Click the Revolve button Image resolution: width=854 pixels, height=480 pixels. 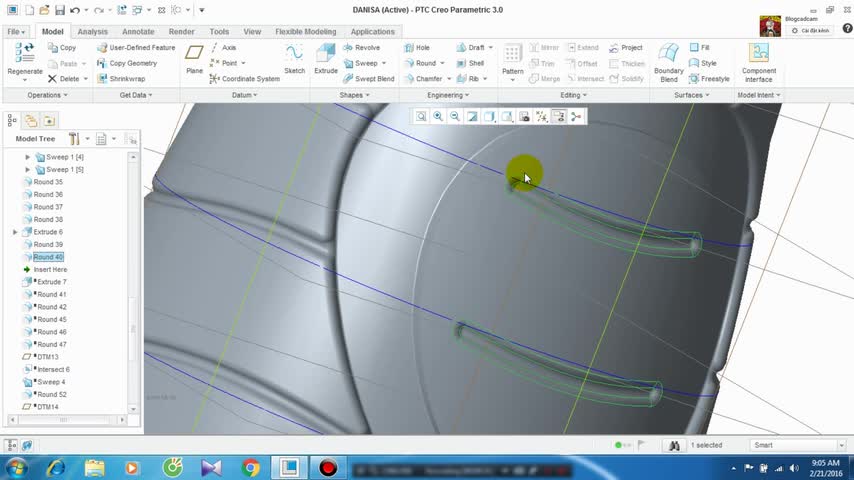pos(361,48)
